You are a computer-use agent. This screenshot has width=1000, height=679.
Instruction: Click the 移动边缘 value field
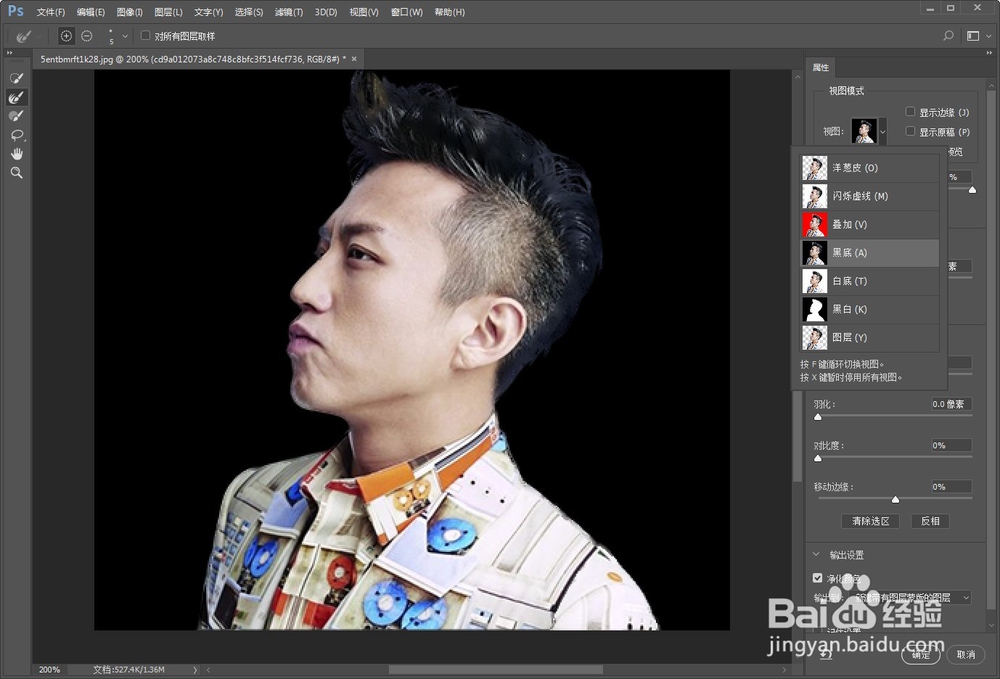pyautogui.click(x=951, y=486)
